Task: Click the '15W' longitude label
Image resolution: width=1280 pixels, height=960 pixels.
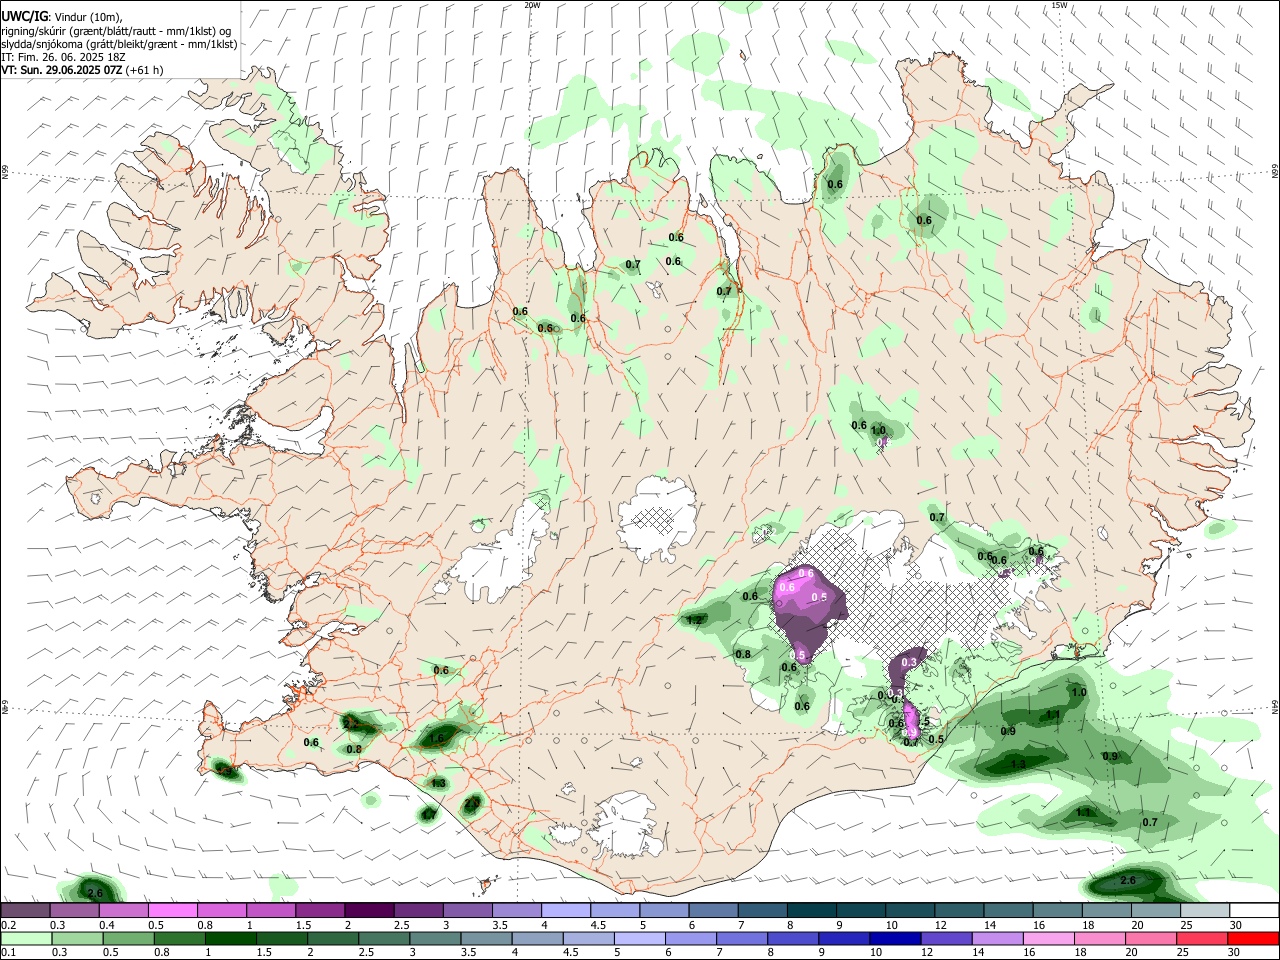Action: 1059,5
